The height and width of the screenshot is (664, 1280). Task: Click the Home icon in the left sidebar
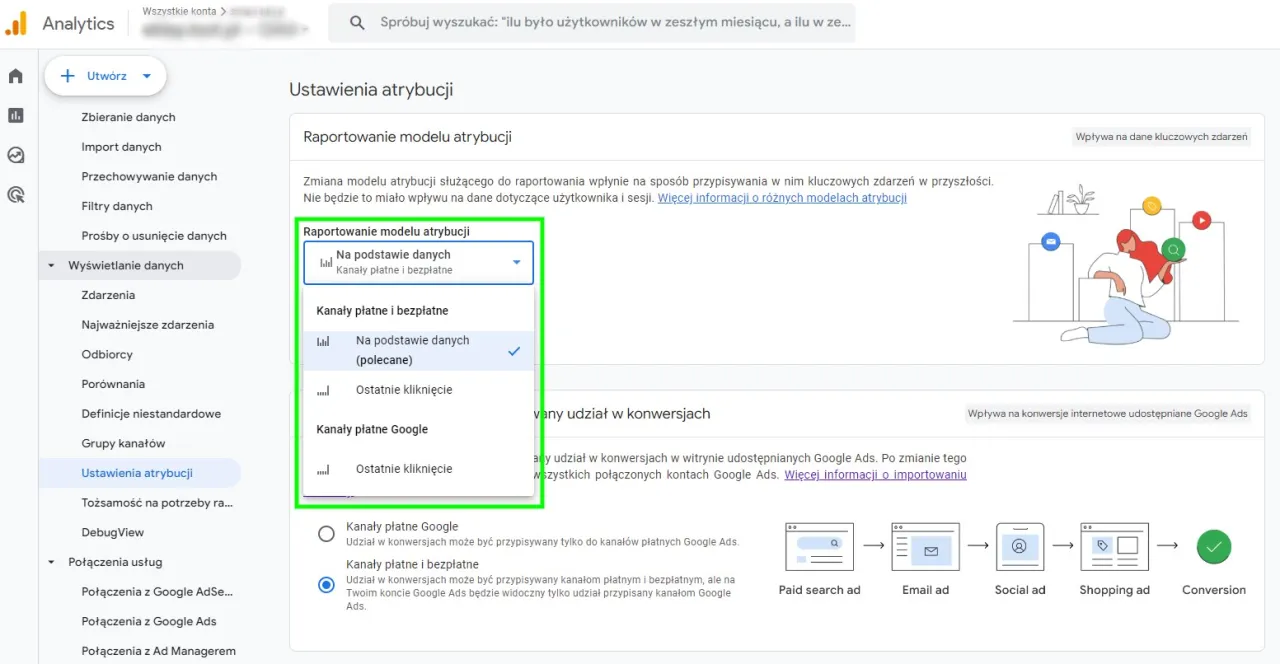pos(15,75)
